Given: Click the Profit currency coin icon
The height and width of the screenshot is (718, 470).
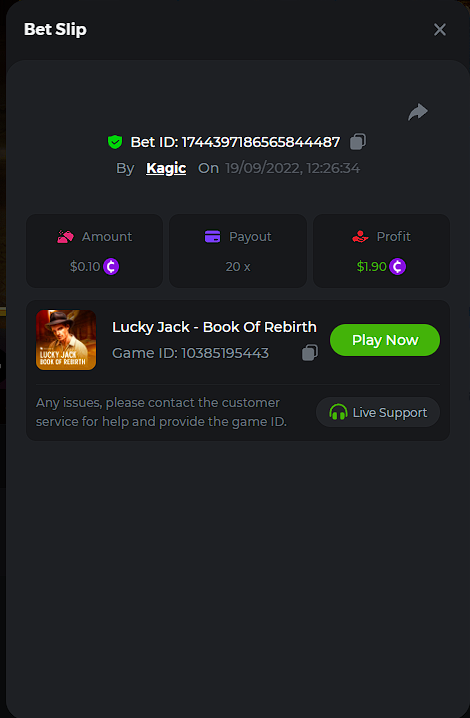Looking at the screenshot, I should 397,267.
